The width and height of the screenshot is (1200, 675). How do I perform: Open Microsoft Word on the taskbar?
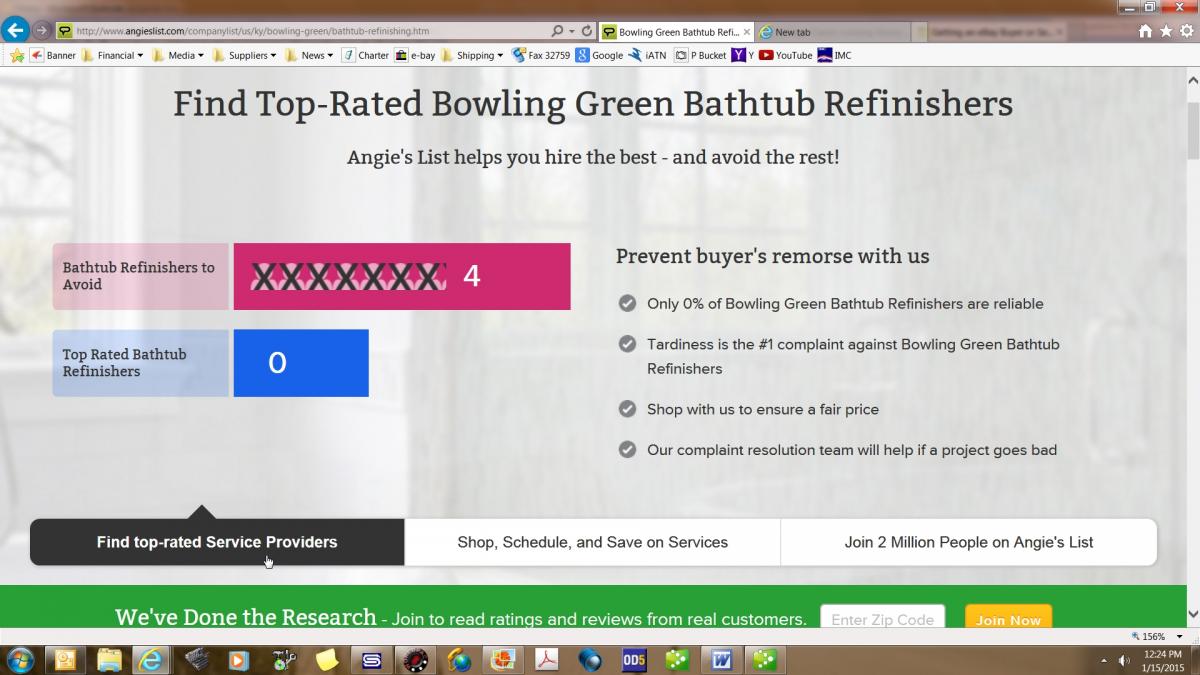click(x=721, y=660)
